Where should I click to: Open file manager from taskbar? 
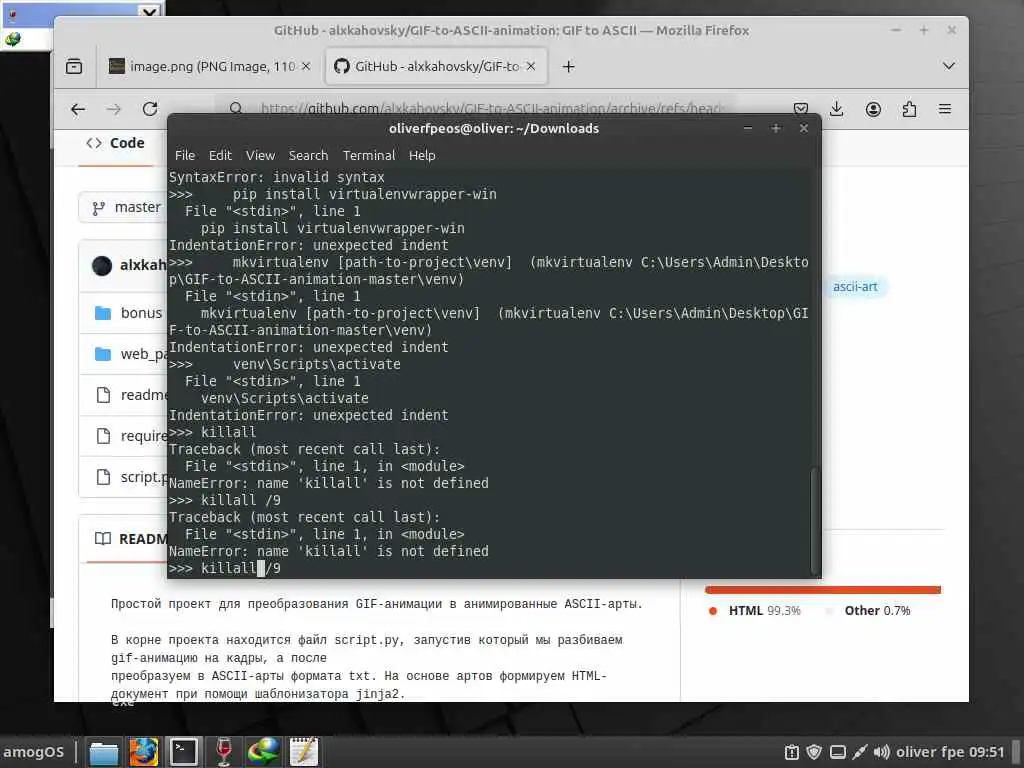[x=104, y=752]
